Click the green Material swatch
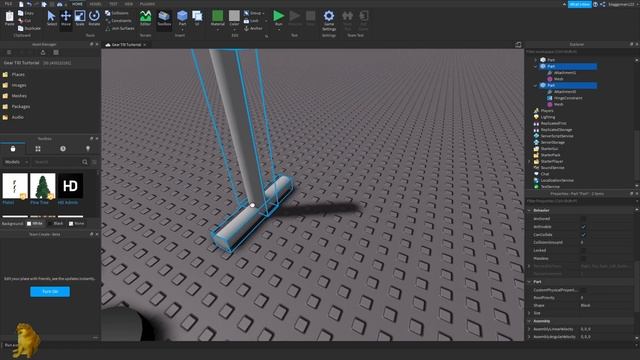This screenshot has height=360, width=640. [218, 16]
